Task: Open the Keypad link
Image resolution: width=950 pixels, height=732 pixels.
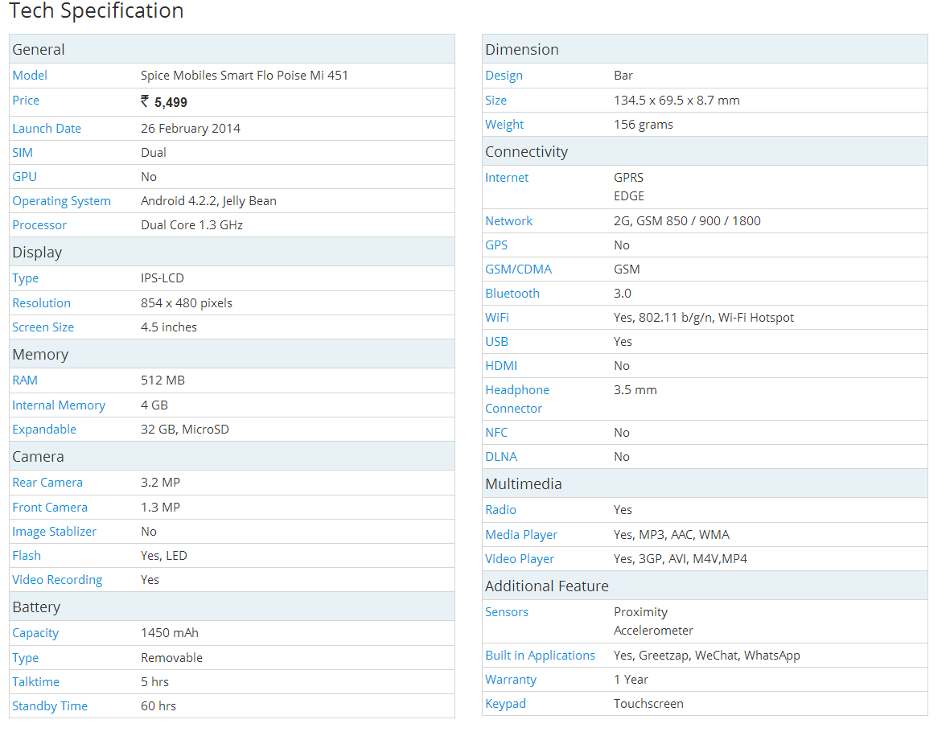Action: [505, 705]
